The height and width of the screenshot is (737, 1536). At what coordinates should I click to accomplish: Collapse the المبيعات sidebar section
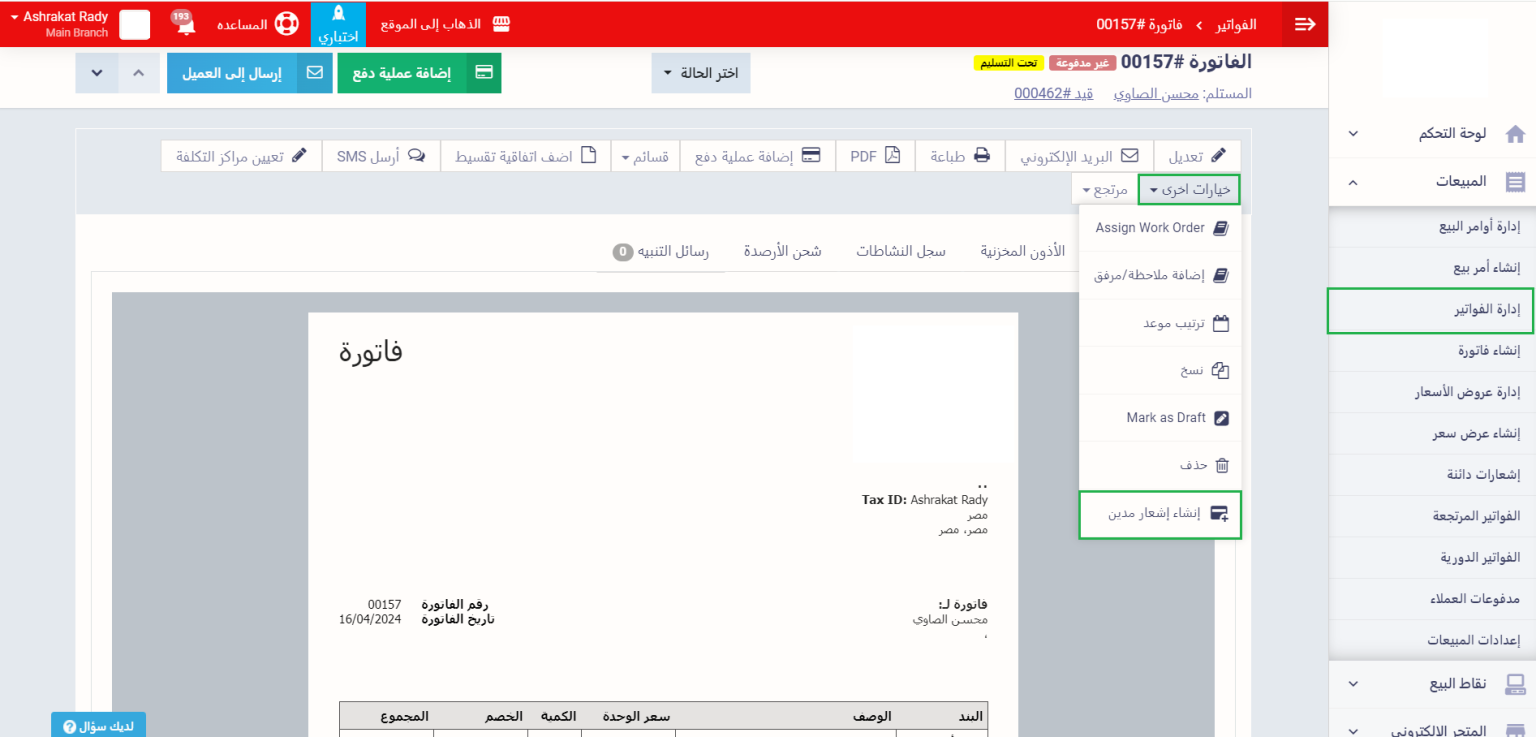tap(1353, 182)
